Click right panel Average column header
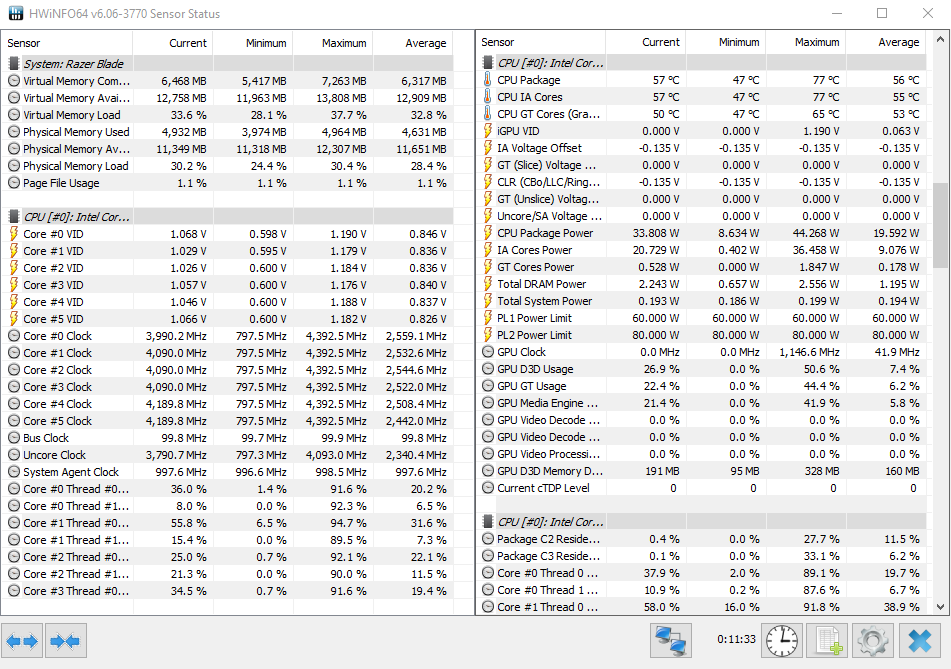The height and width of the screenshot is (669, 951). 886,42
